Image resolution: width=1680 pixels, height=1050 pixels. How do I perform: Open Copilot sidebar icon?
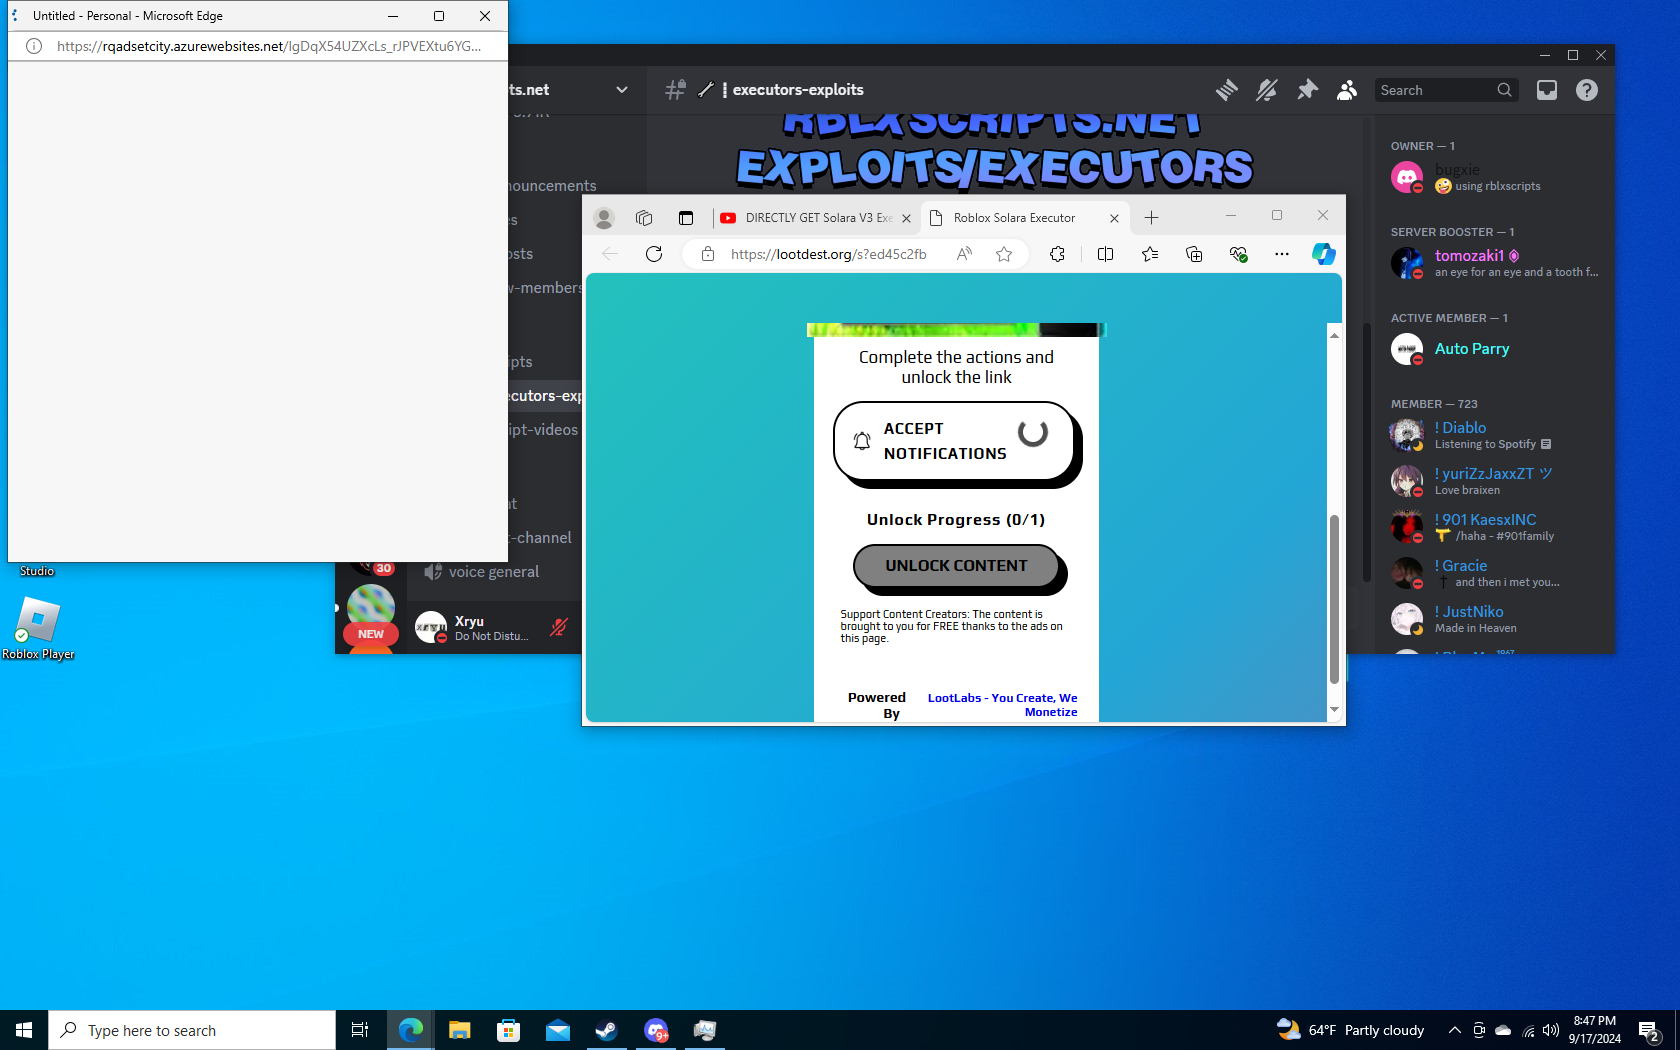click(x=1324, y=254)
